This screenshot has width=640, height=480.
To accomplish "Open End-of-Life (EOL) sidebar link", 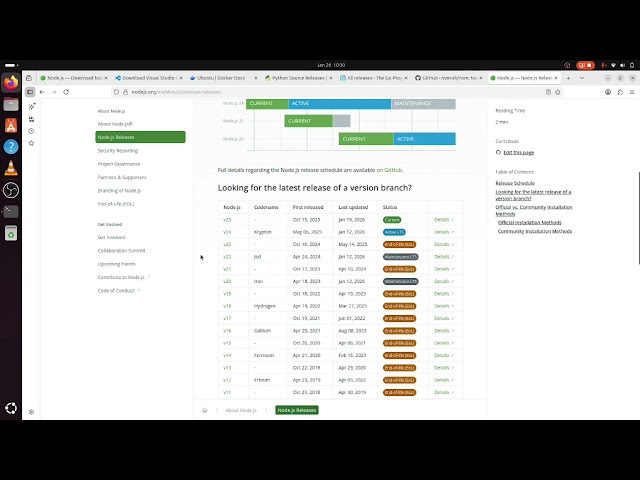I will pyautogui.click(x=116, y=204).
